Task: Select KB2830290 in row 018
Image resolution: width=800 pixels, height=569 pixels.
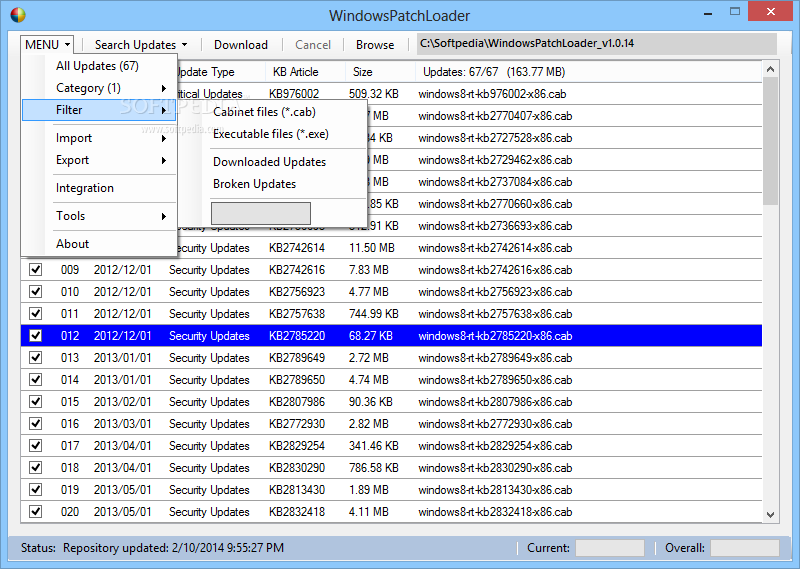Action: point(297,468)
